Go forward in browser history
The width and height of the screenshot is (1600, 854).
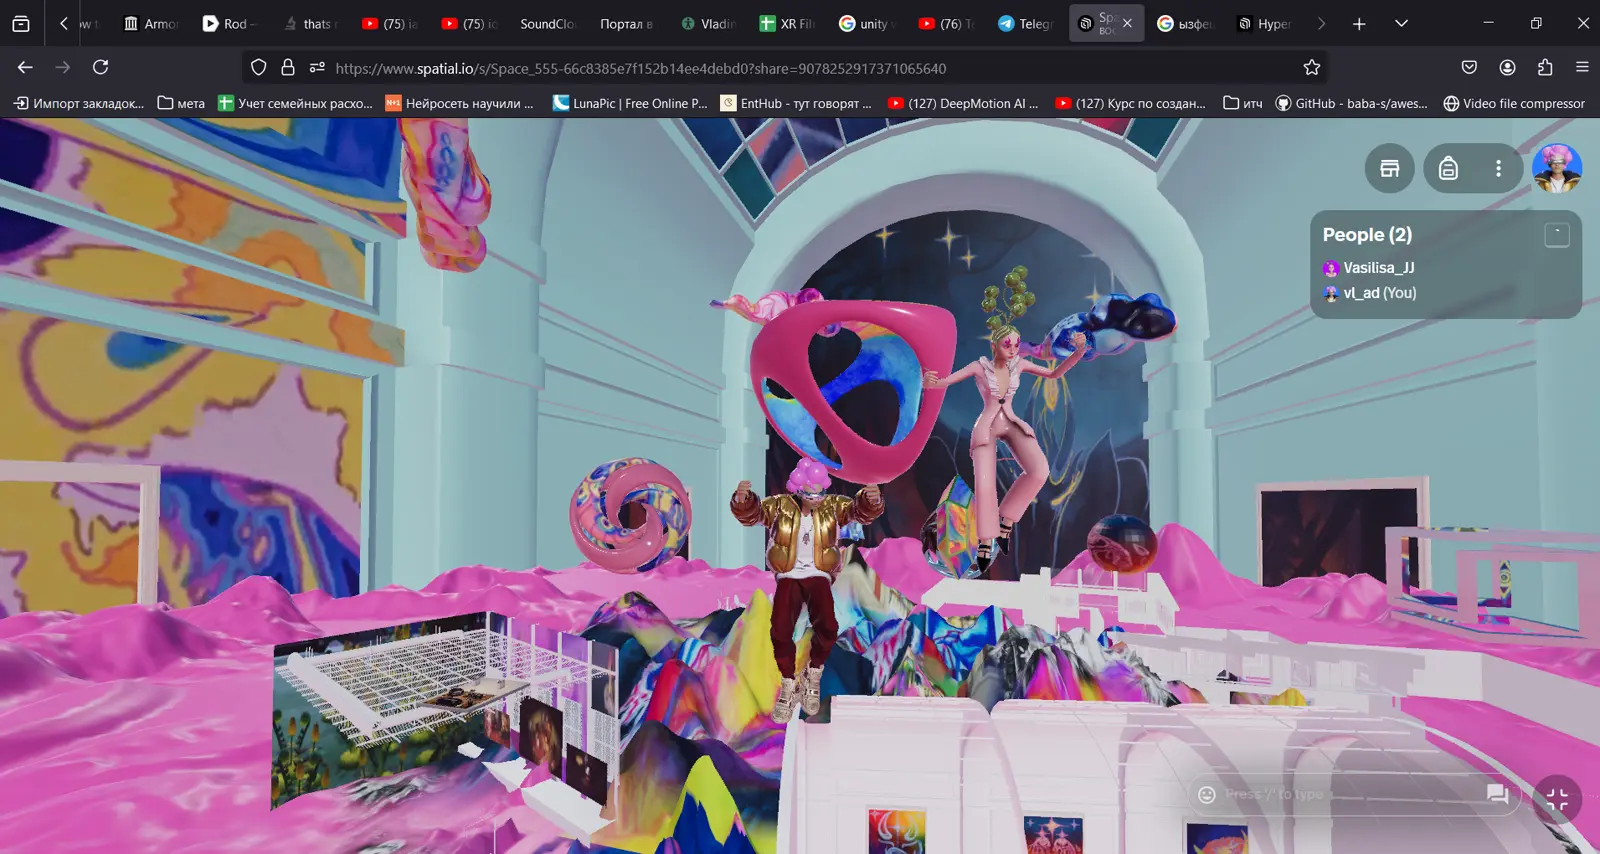[63, 67]
